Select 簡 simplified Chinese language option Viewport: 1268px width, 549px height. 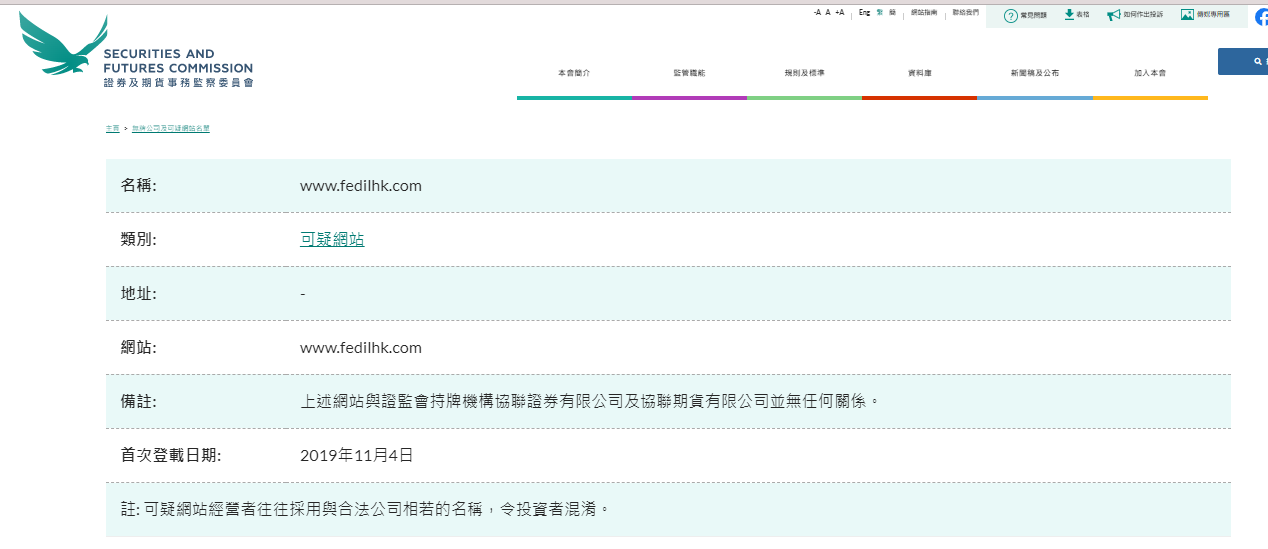892,13
